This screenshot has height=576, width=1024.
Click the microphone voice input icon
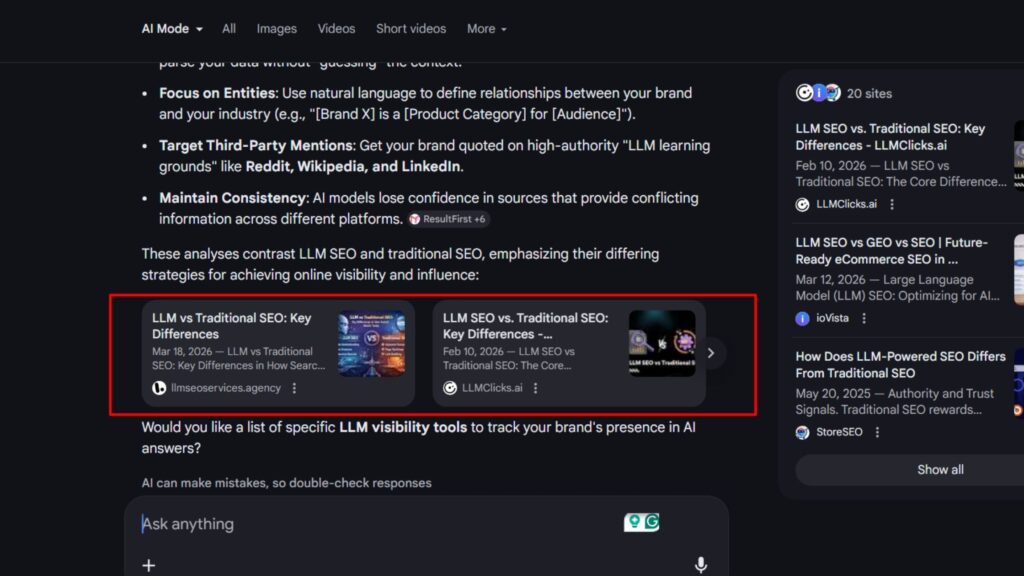[700, 565]
